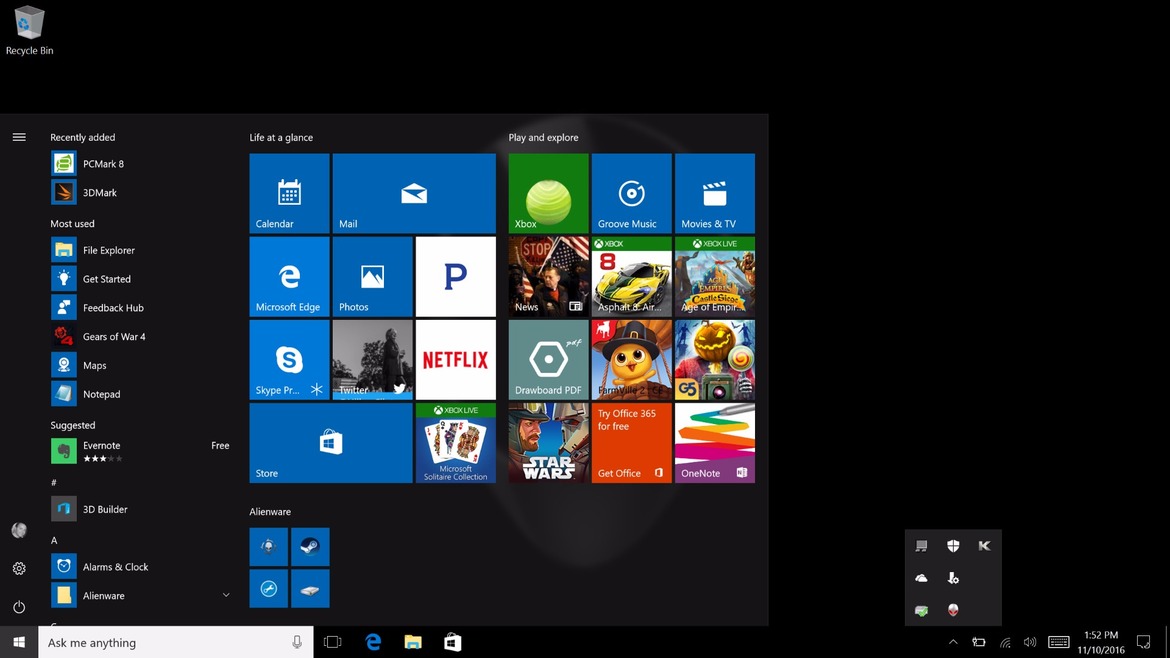Click the battery icon in system tray
This screenshot has width=1170, height=658.
tap(979, 642)
